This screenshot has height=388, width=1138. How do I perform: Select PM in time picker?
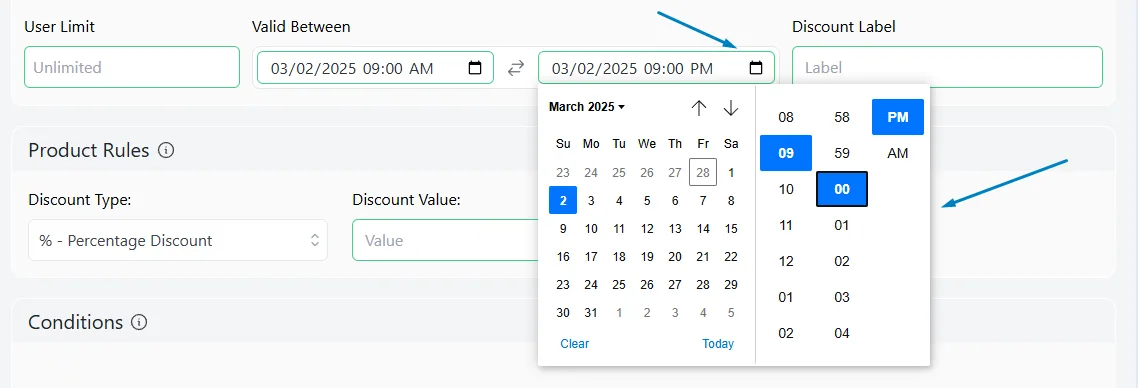click(898, 117)
